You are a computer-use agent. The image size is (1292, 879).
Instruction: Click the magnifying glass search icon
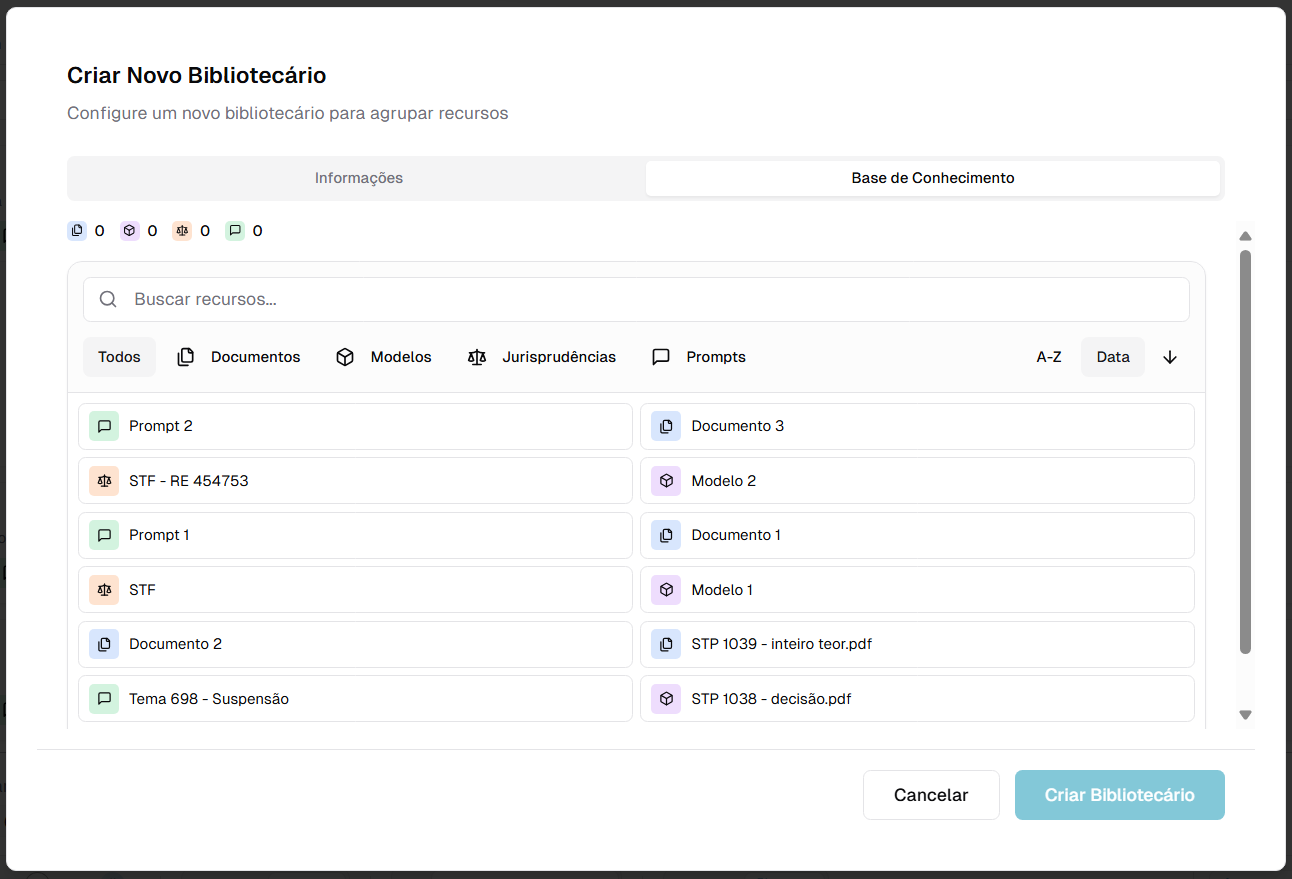108,299
